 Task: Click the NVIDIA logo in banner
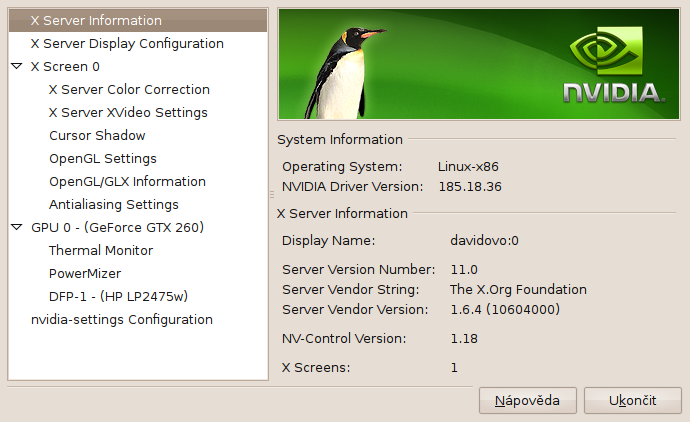coord(614,64)
